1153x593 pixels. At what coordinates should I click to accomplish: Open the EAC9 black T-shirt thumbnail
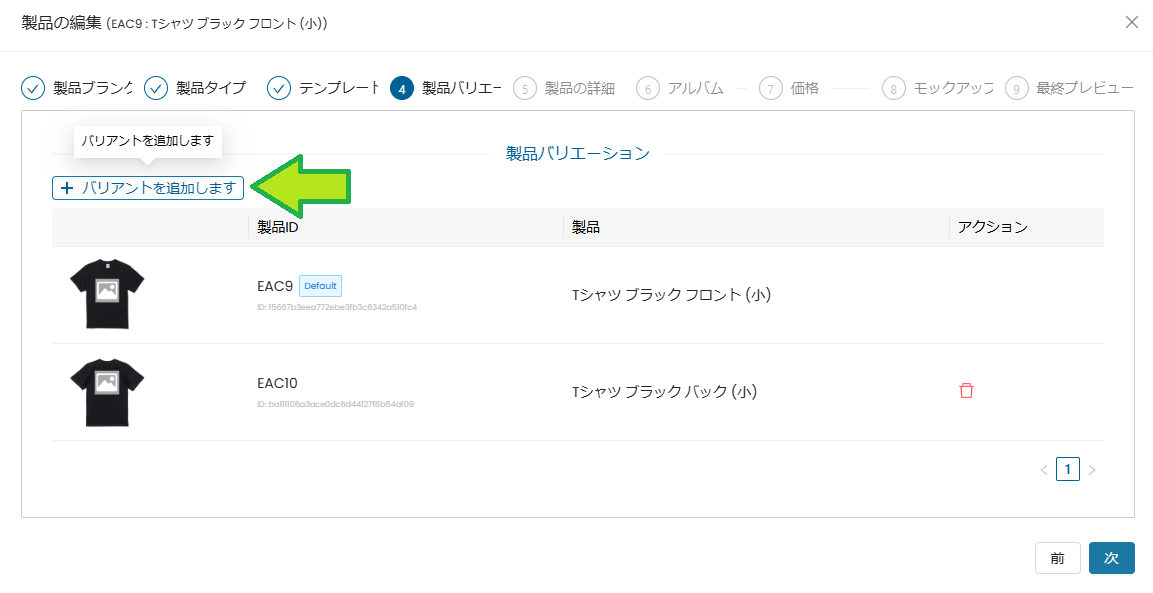[x=107, y=294]
